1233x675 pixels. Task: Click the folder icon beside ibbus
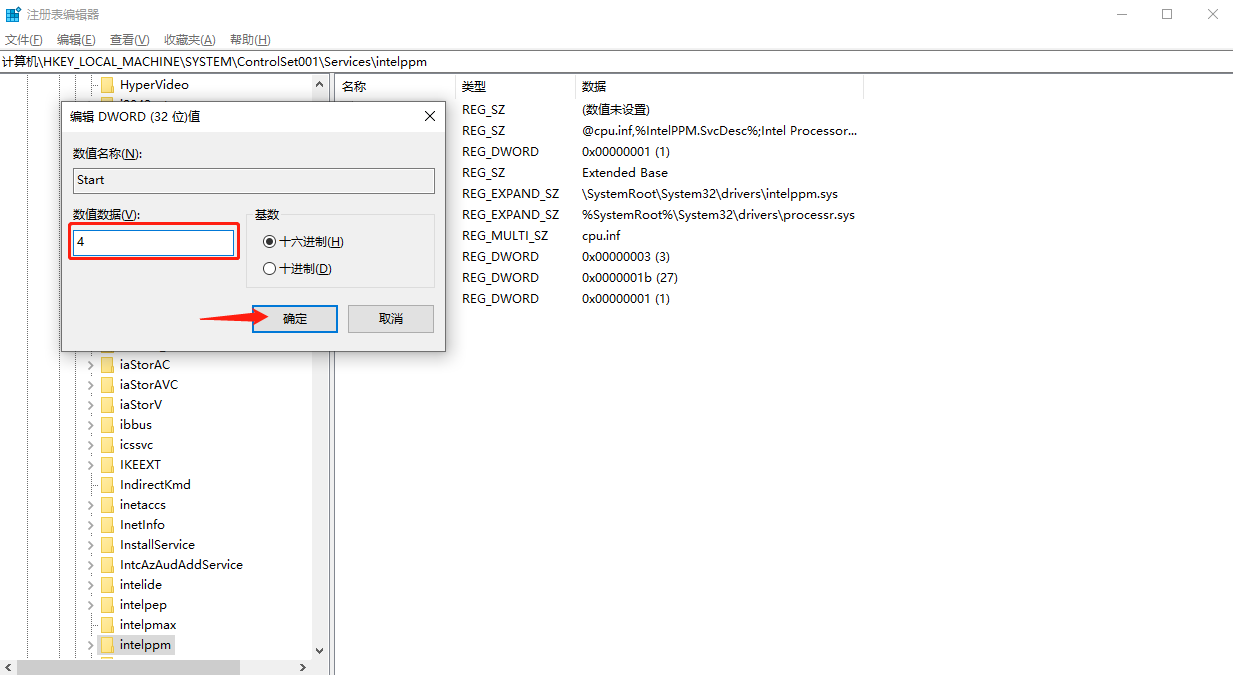click(107, 425)
